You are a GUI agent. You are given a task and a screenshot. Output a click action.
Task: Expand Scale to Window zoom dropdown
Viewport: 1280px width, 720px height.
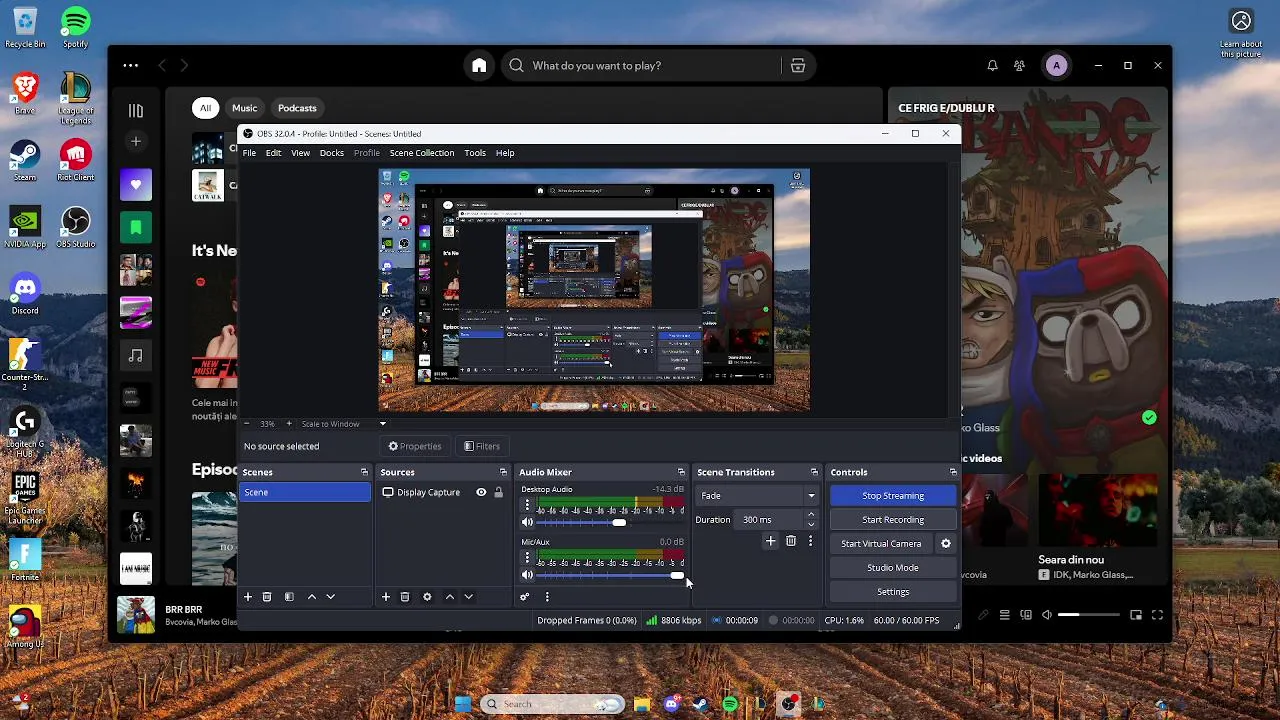382,424
